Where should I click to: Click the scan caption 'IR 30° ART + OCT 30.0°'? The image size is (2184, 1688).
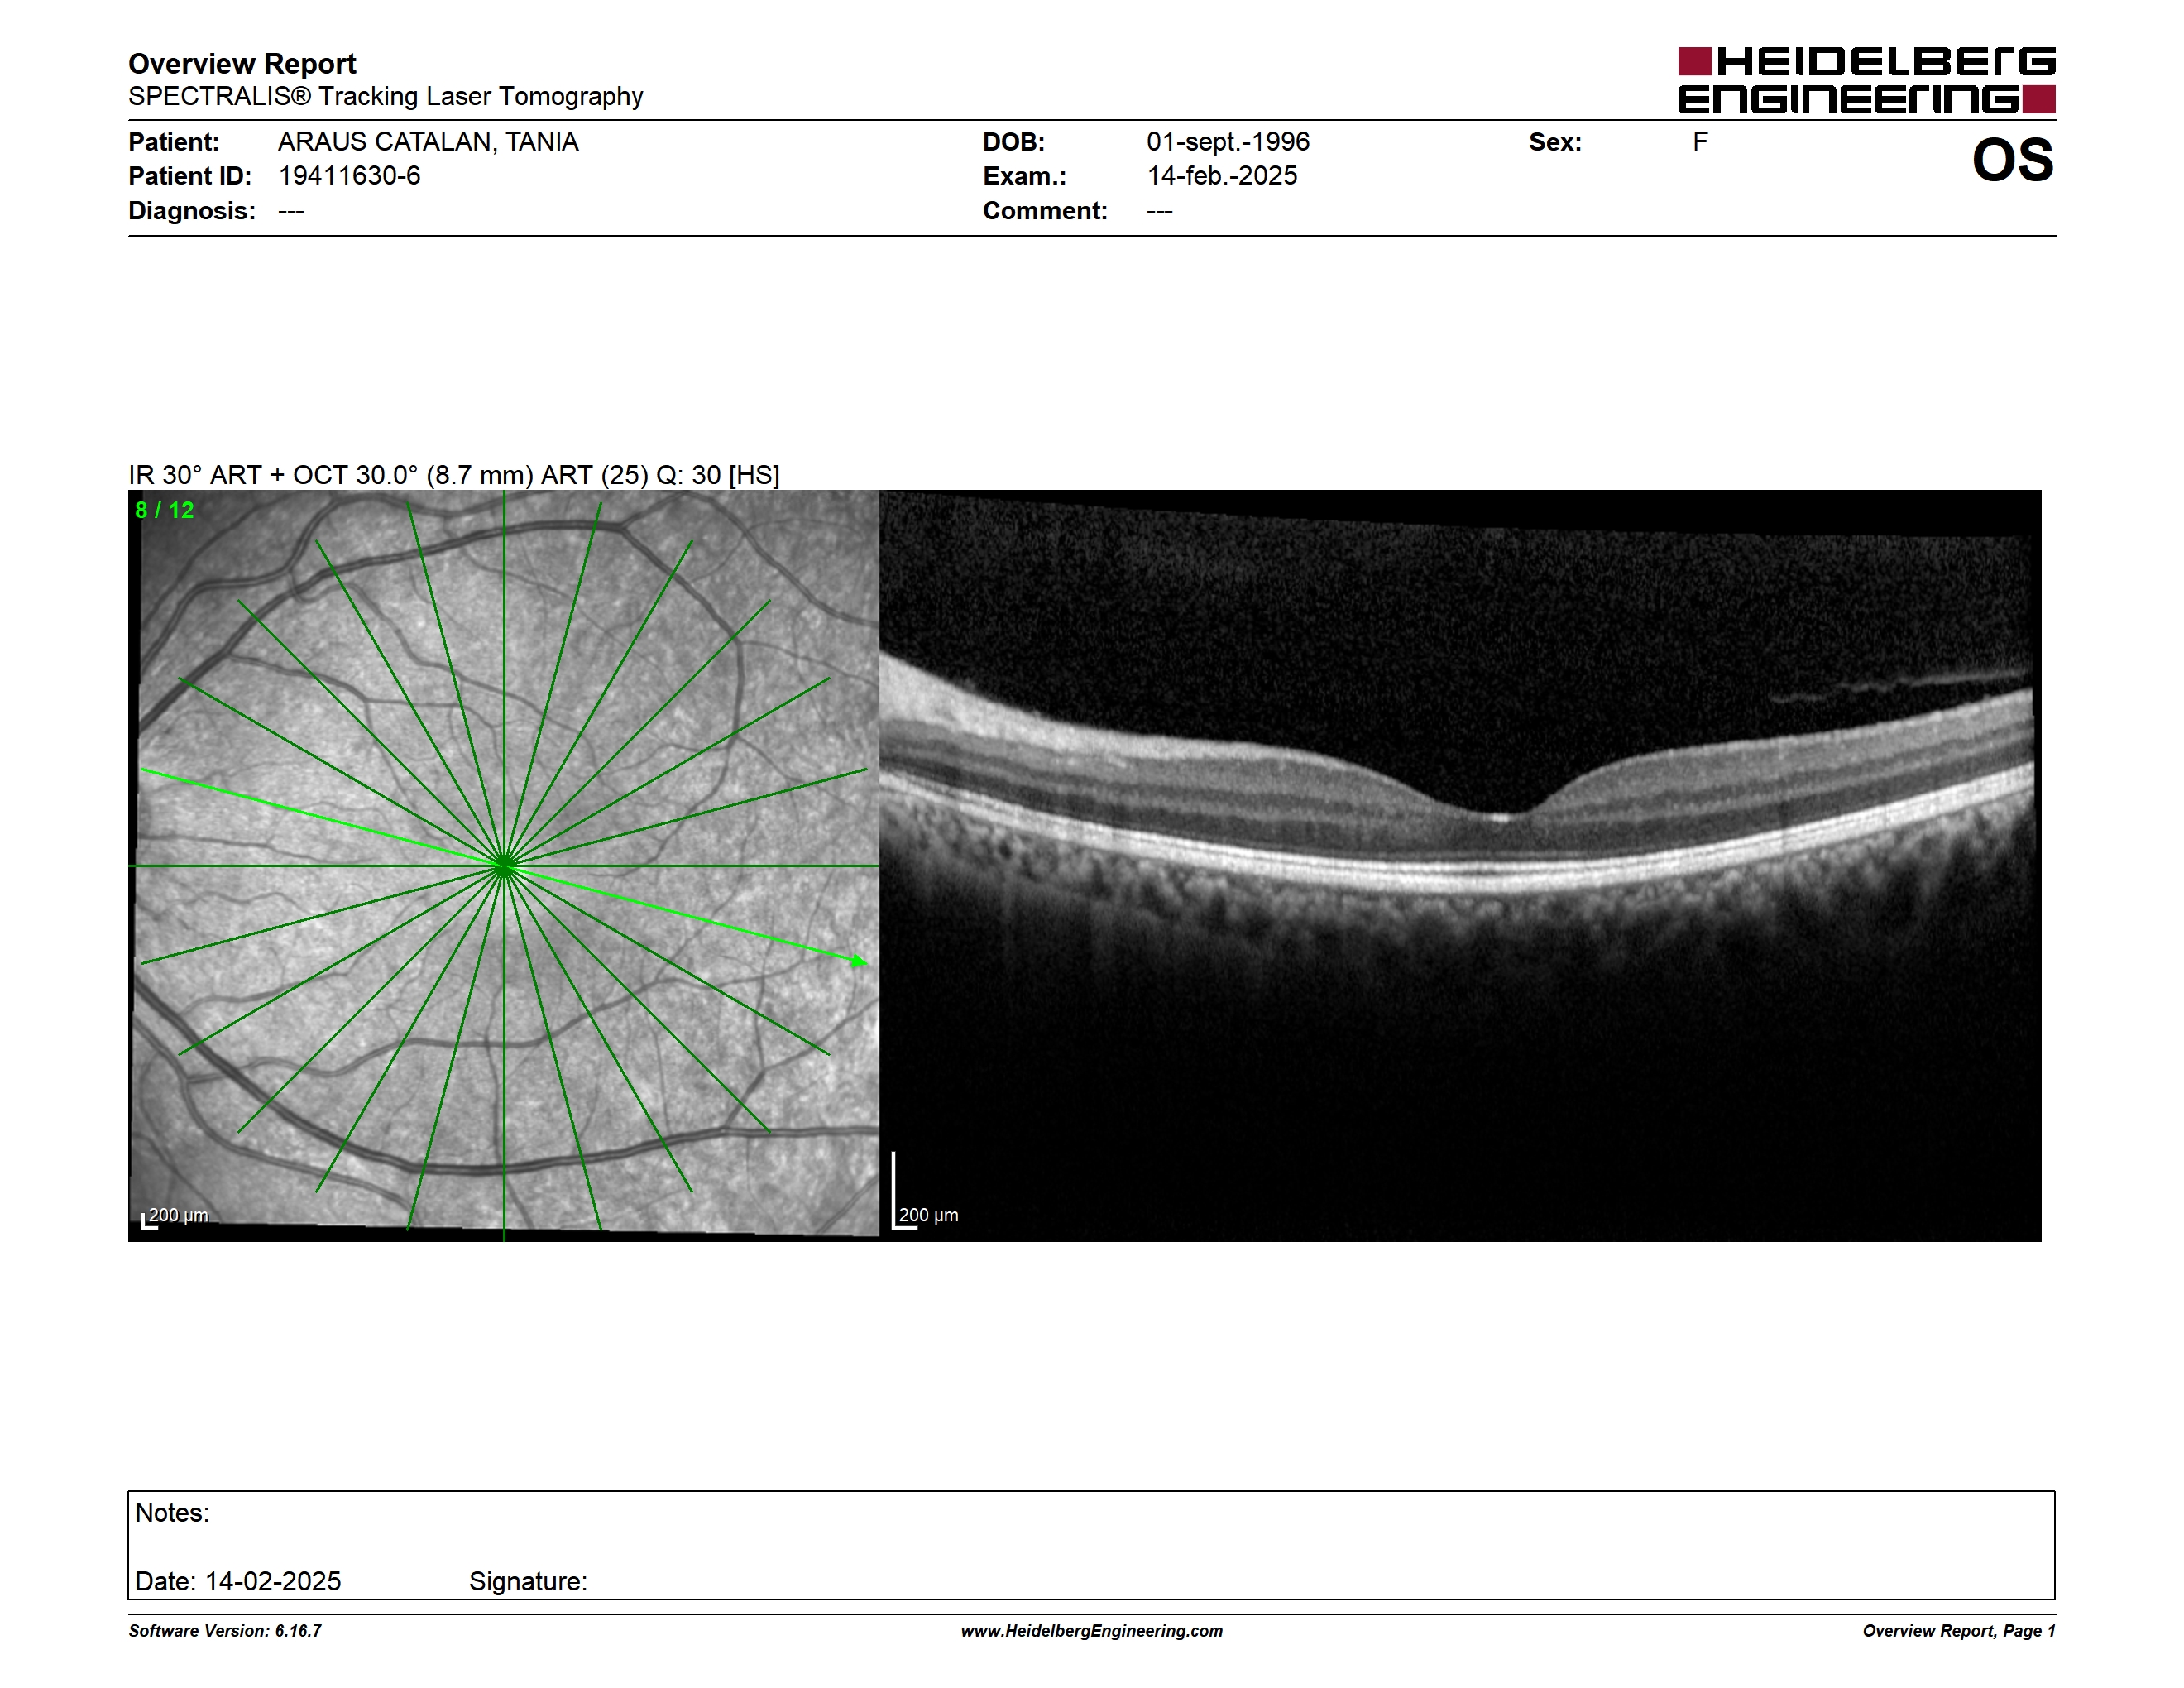[273, 475]
